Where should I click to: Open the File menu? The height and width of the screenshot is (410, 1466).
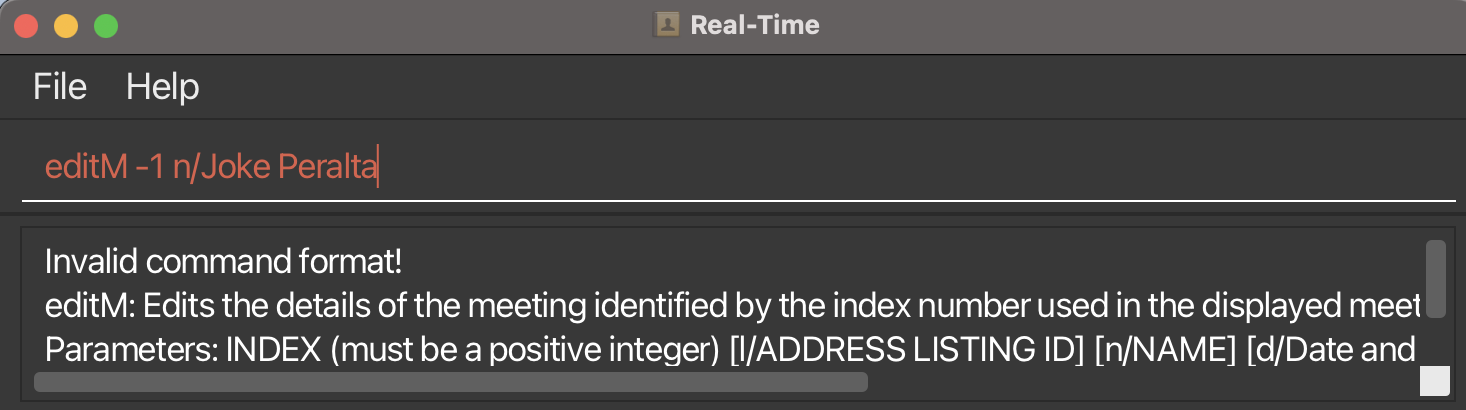click(x=60, y=87)
